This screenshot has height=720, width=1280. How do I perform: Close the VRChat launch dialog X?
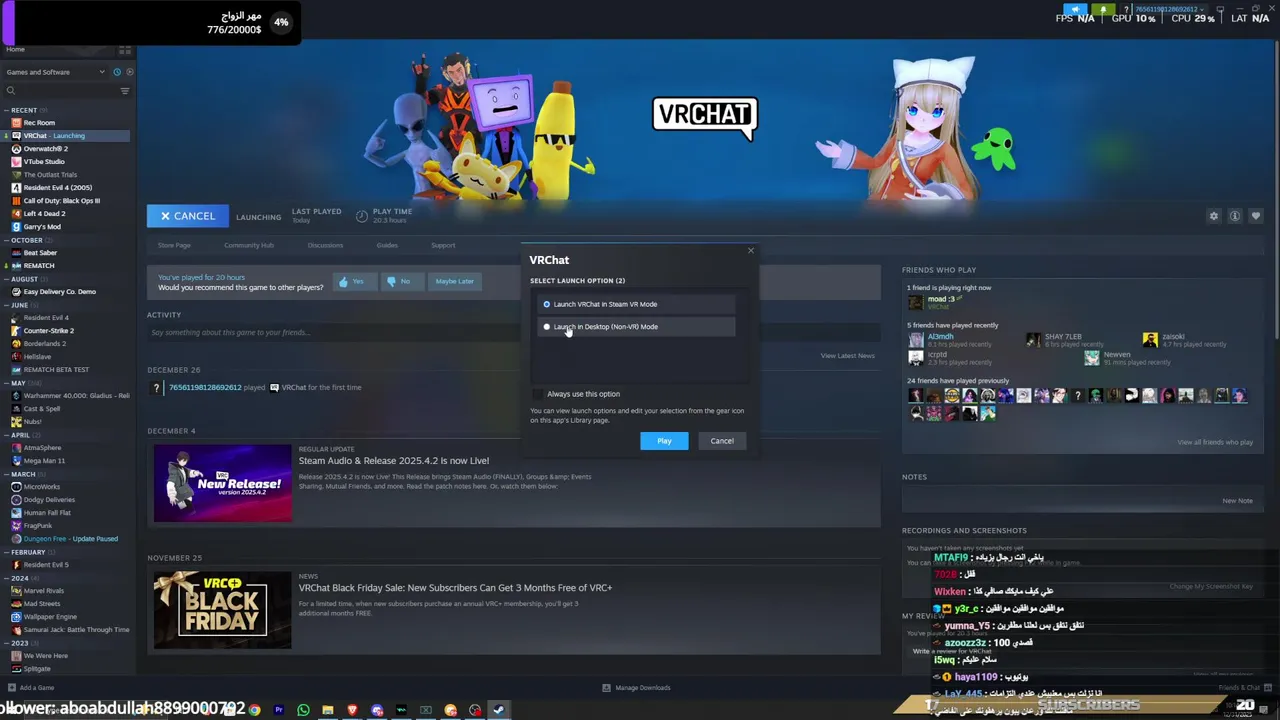[x=751, y=251]
